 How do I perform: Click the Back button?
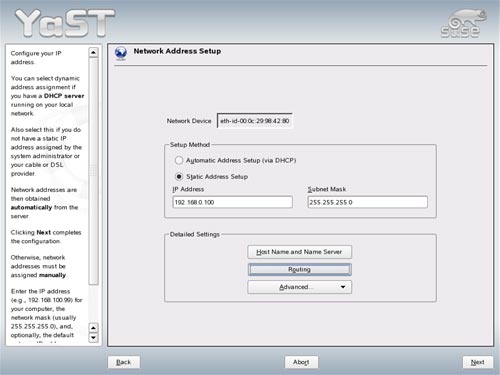(x=124, y=362)
